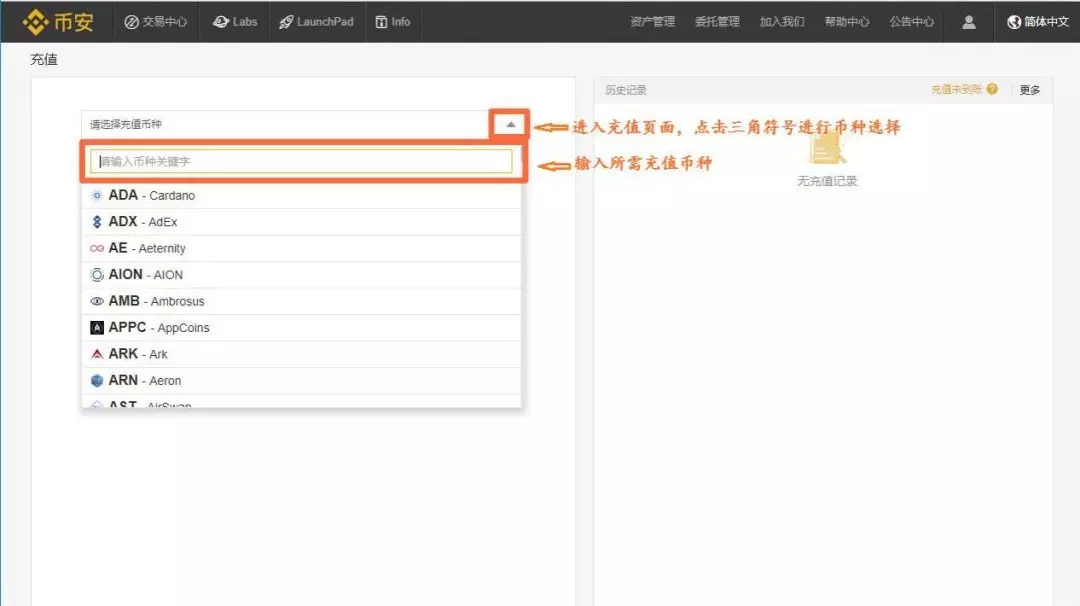Image resolution: width=1080 pixels, height=606 pixels.
Task: Choose ADX - AdEx coin
Action: 301,222
